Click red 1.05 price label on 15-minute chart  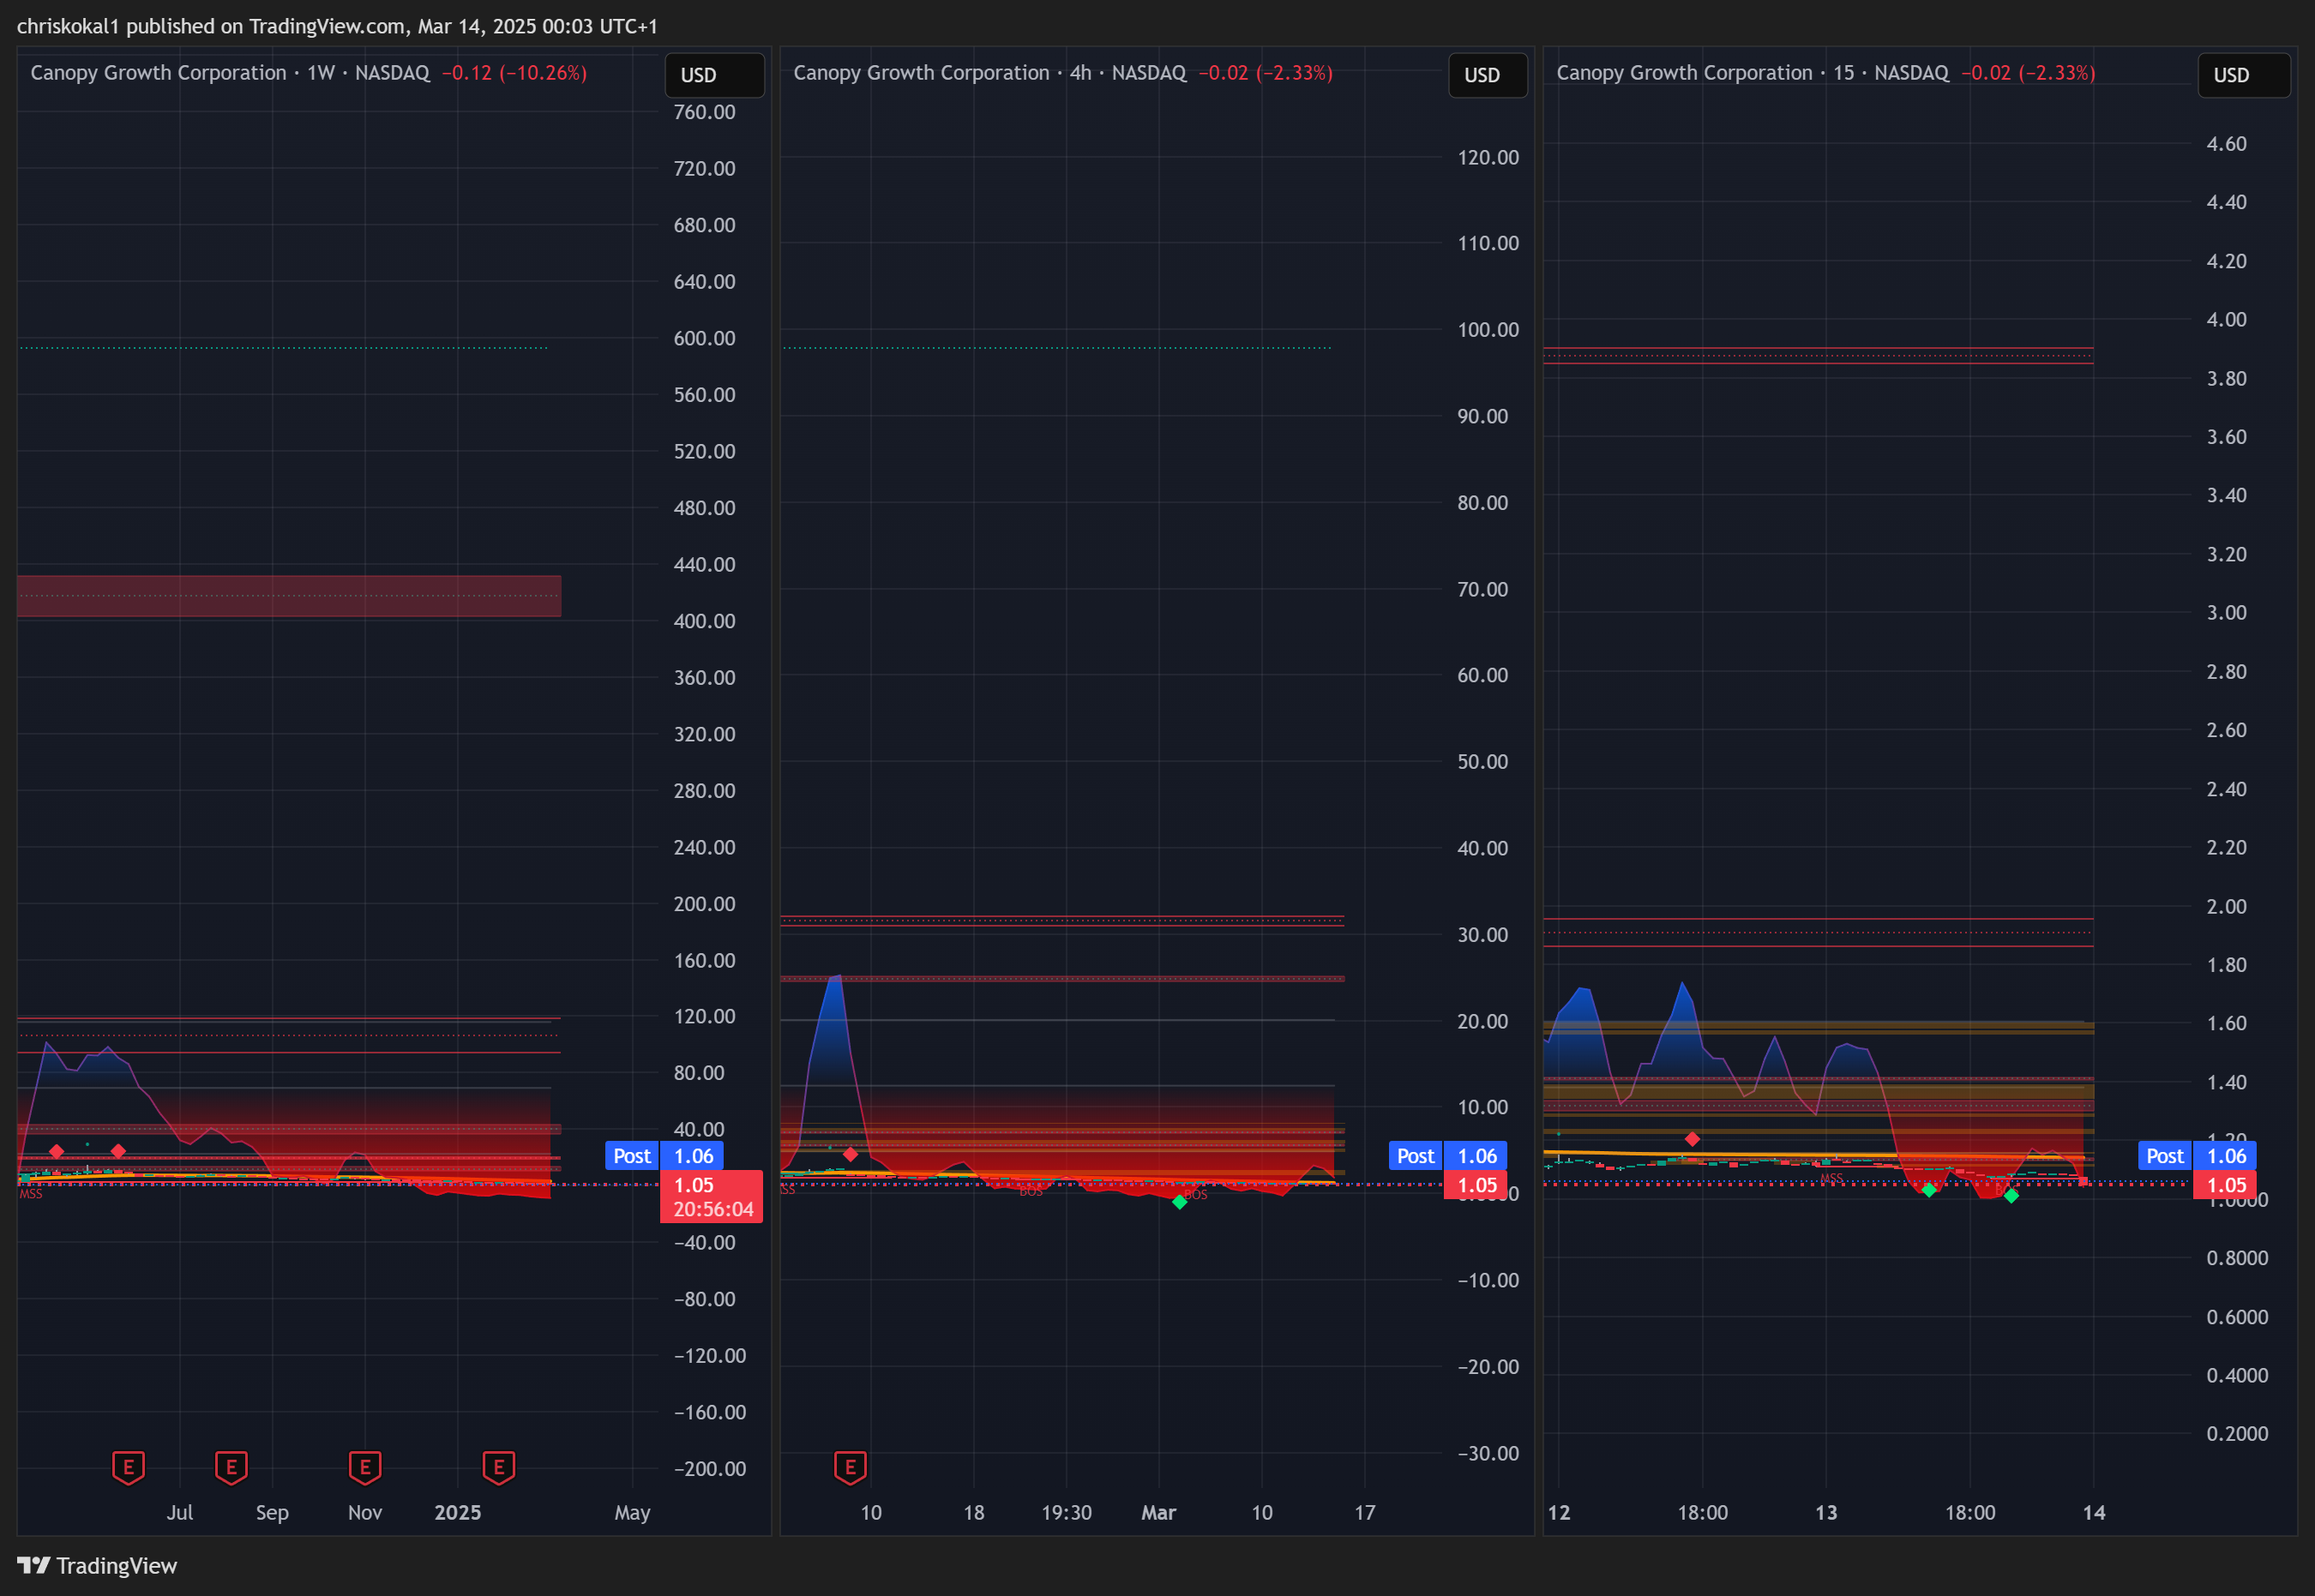click(x=2226, y=1185)
